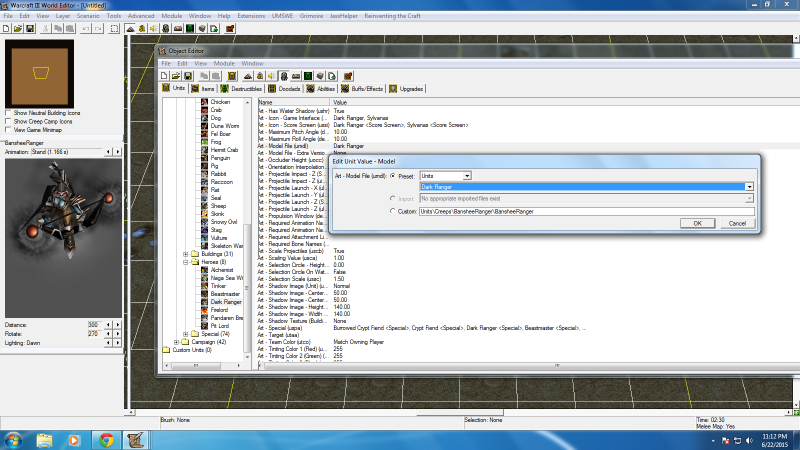Click OK in Edit Unit Value dialog
The height and width of the screenshot is (450, 800).
tap(697, 223)
